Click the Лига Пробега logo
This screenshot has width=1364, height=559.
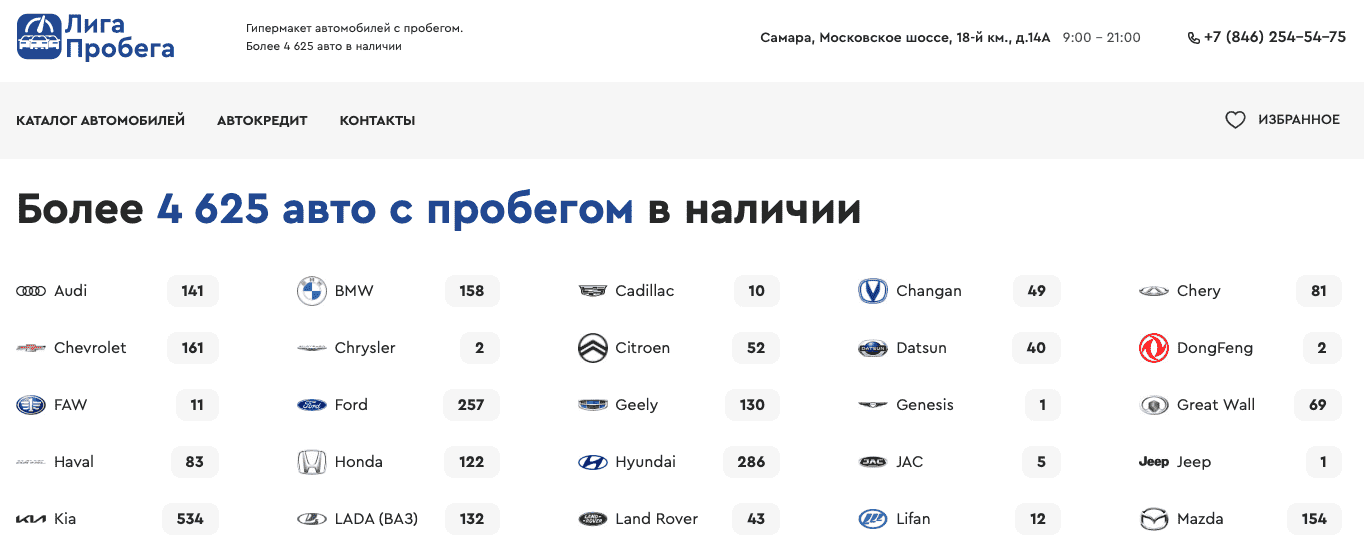point(95,37)
